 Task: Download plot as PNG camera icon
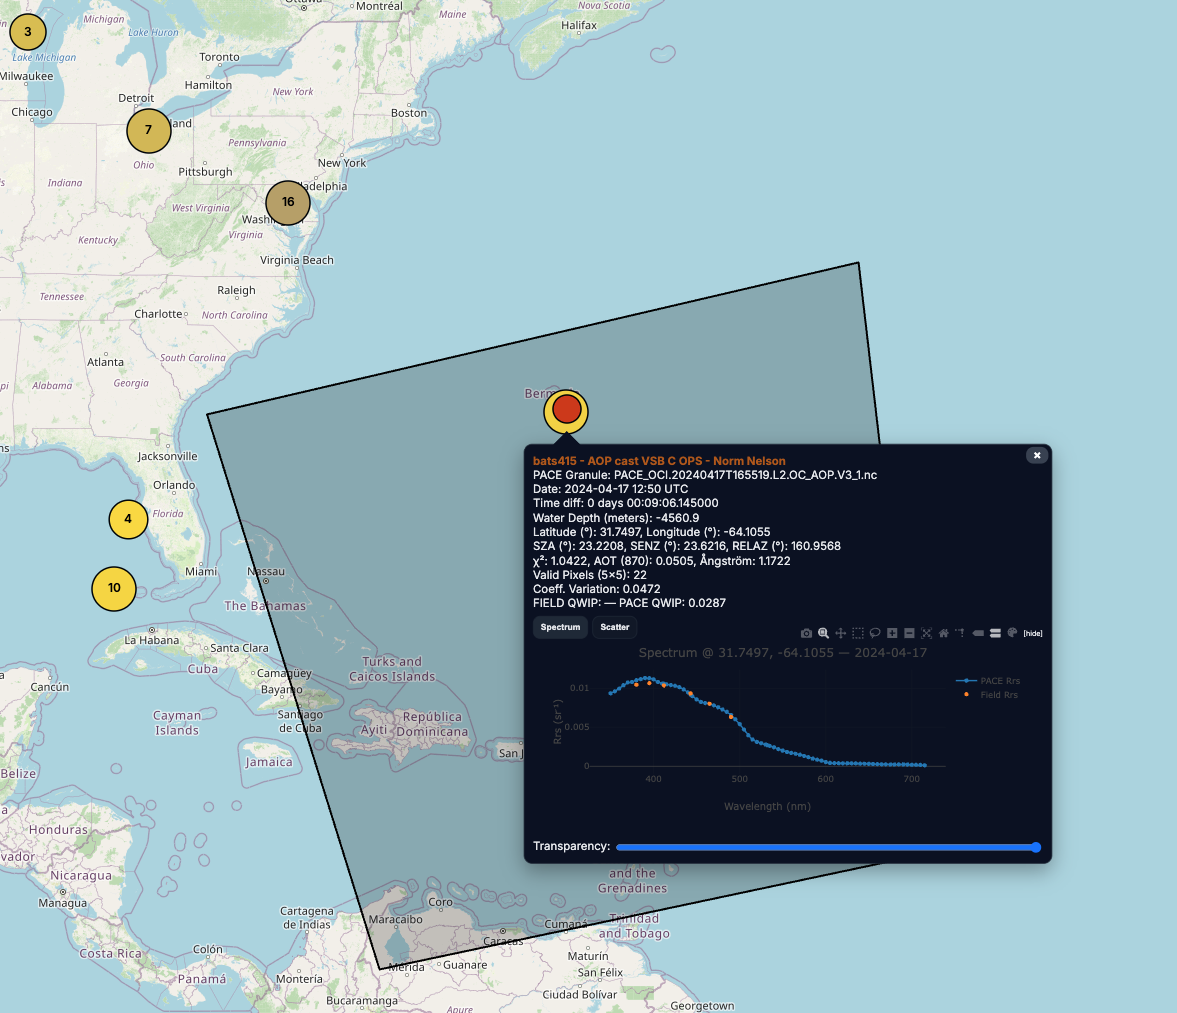806,633
